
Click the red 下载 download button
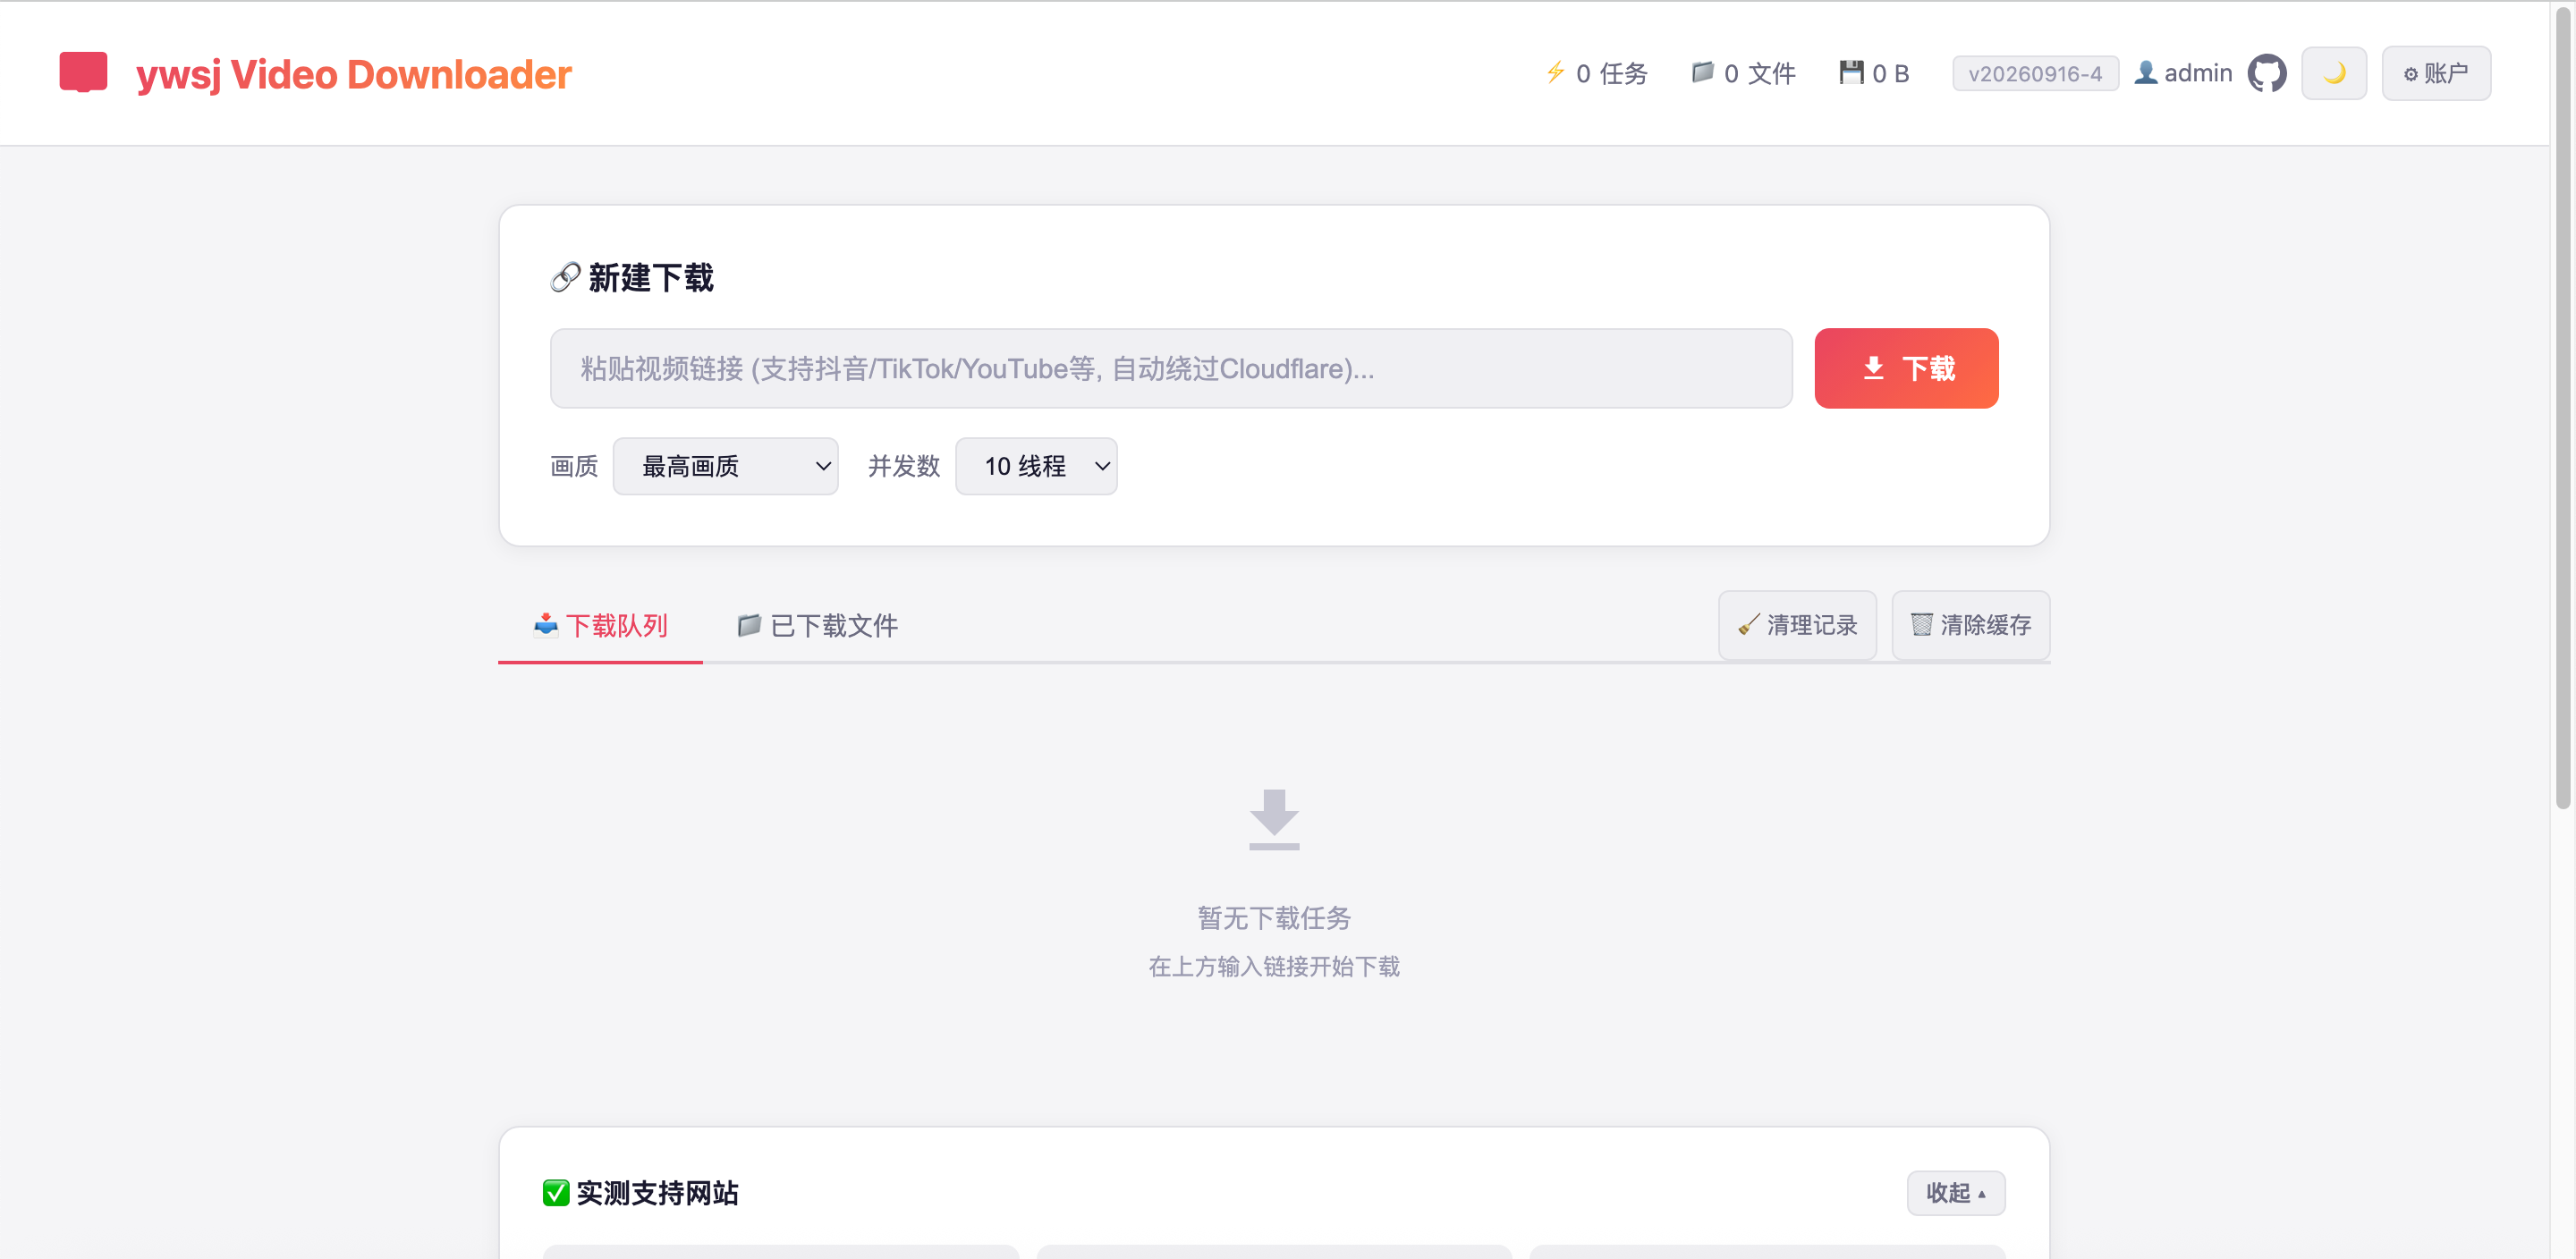tap(1906, 368)
